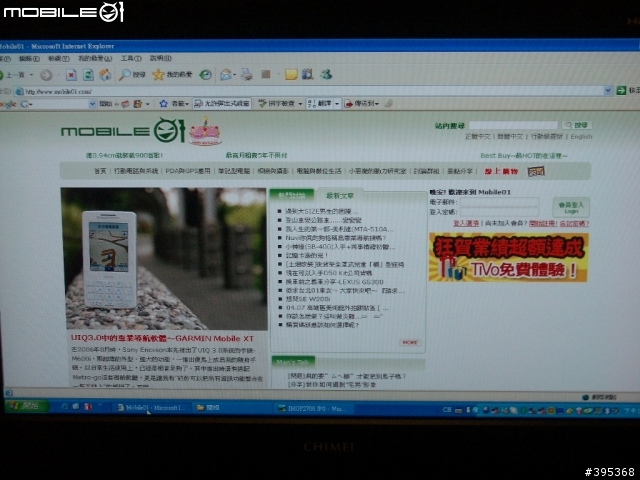Click the English language link
The height and width of the screenshot is (480, 640).
(581, 136)
